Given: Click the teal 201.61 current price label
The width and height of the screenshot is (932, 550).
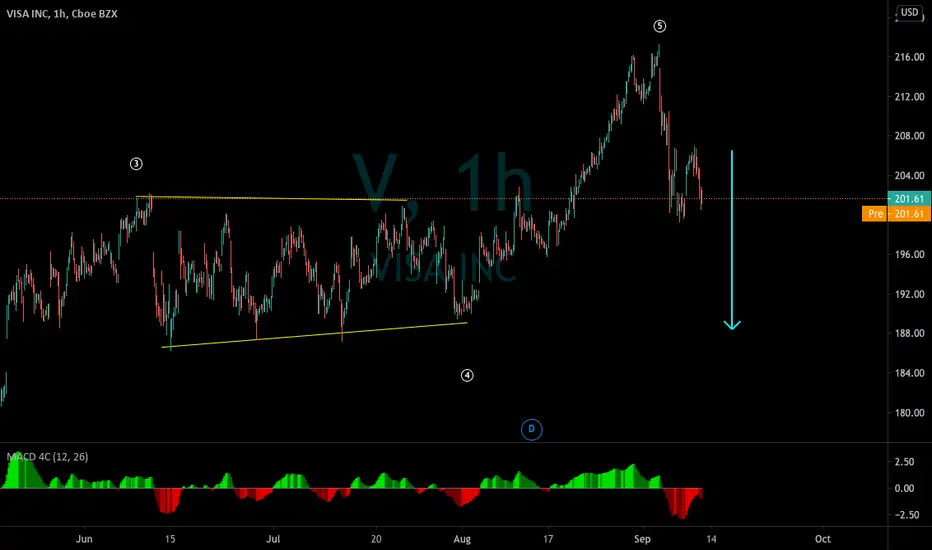Looking at the screenshot, I should [909, 199].
